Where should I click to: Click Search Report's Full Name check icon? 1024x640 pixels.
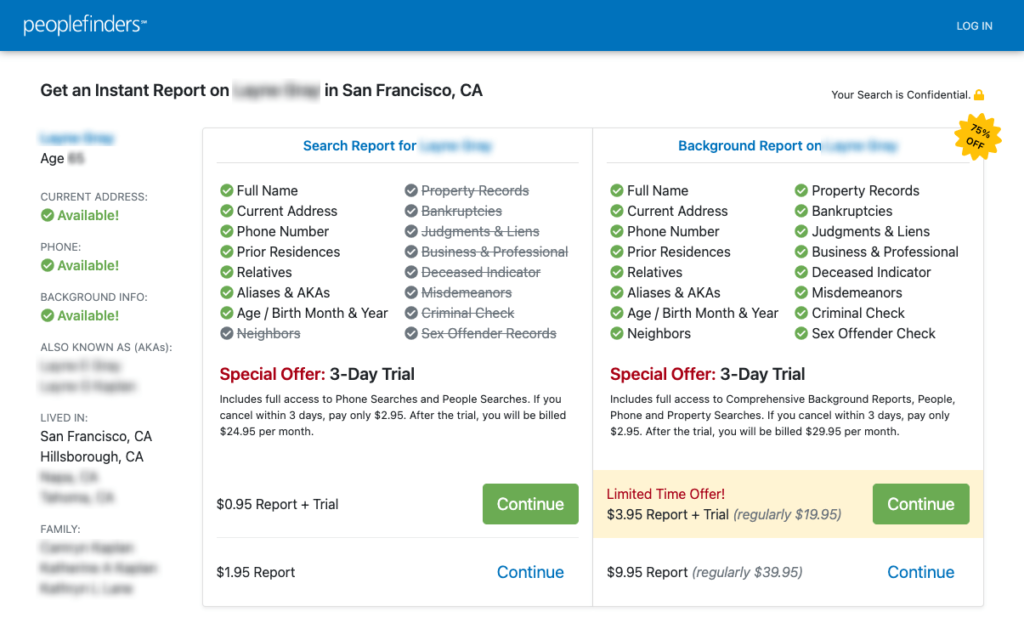(227, 191)
